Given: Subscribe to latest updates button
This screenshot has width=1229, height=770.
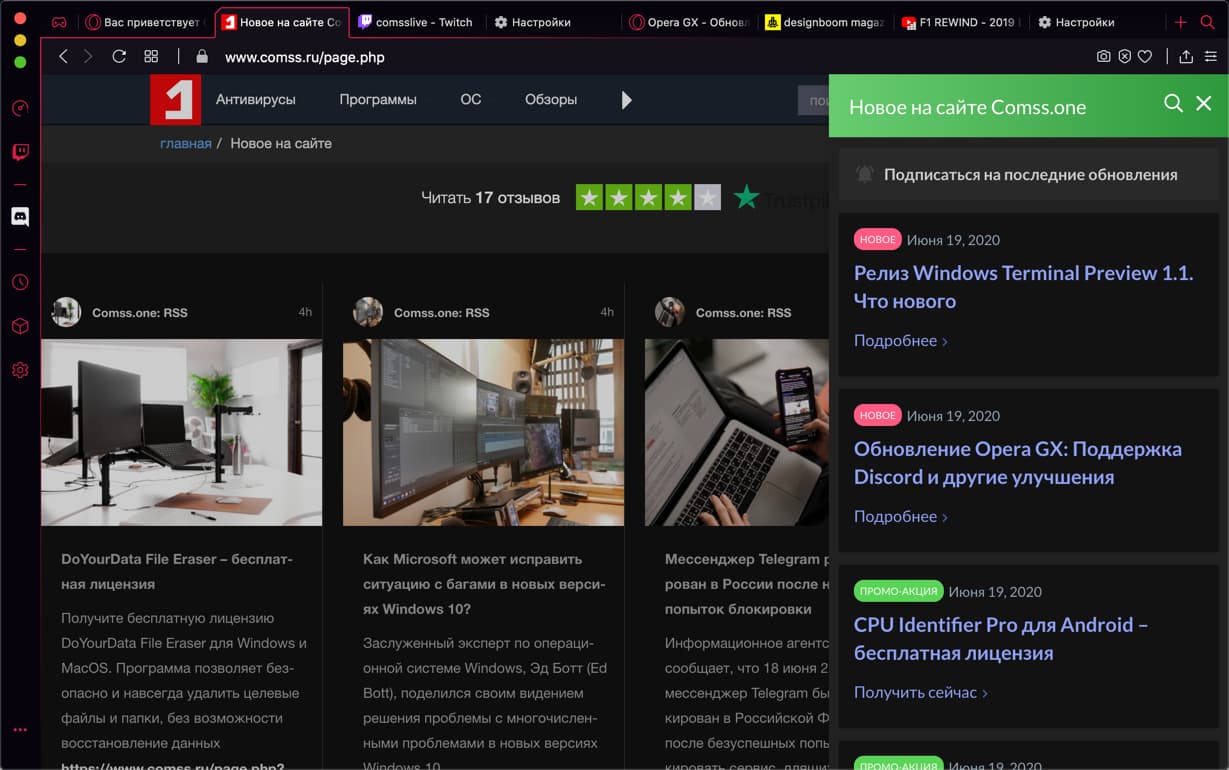Looking at the screenshot, I should point(1029,174).
